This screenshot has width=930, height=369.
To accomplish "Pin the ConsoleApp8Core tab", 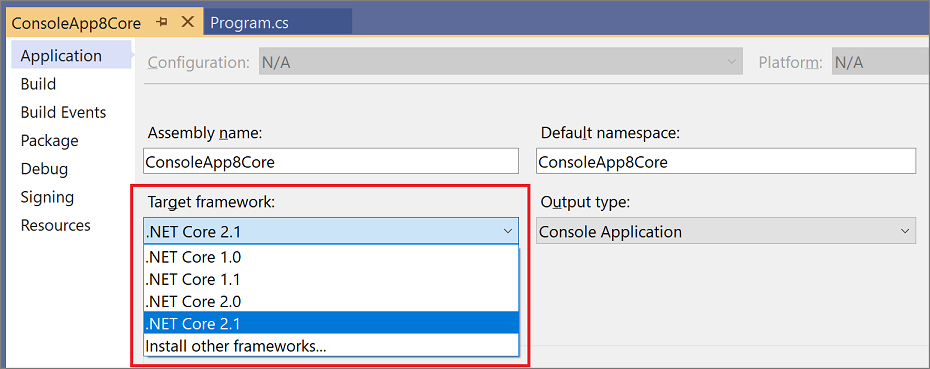I will 162,23.
